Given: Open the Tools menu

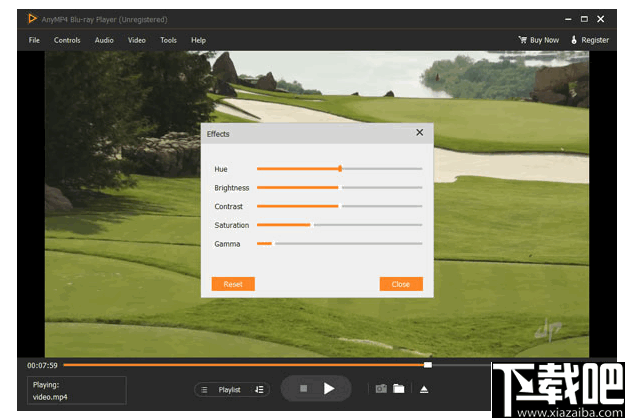Looking at the screenshot, I should [x=168, y=40].
